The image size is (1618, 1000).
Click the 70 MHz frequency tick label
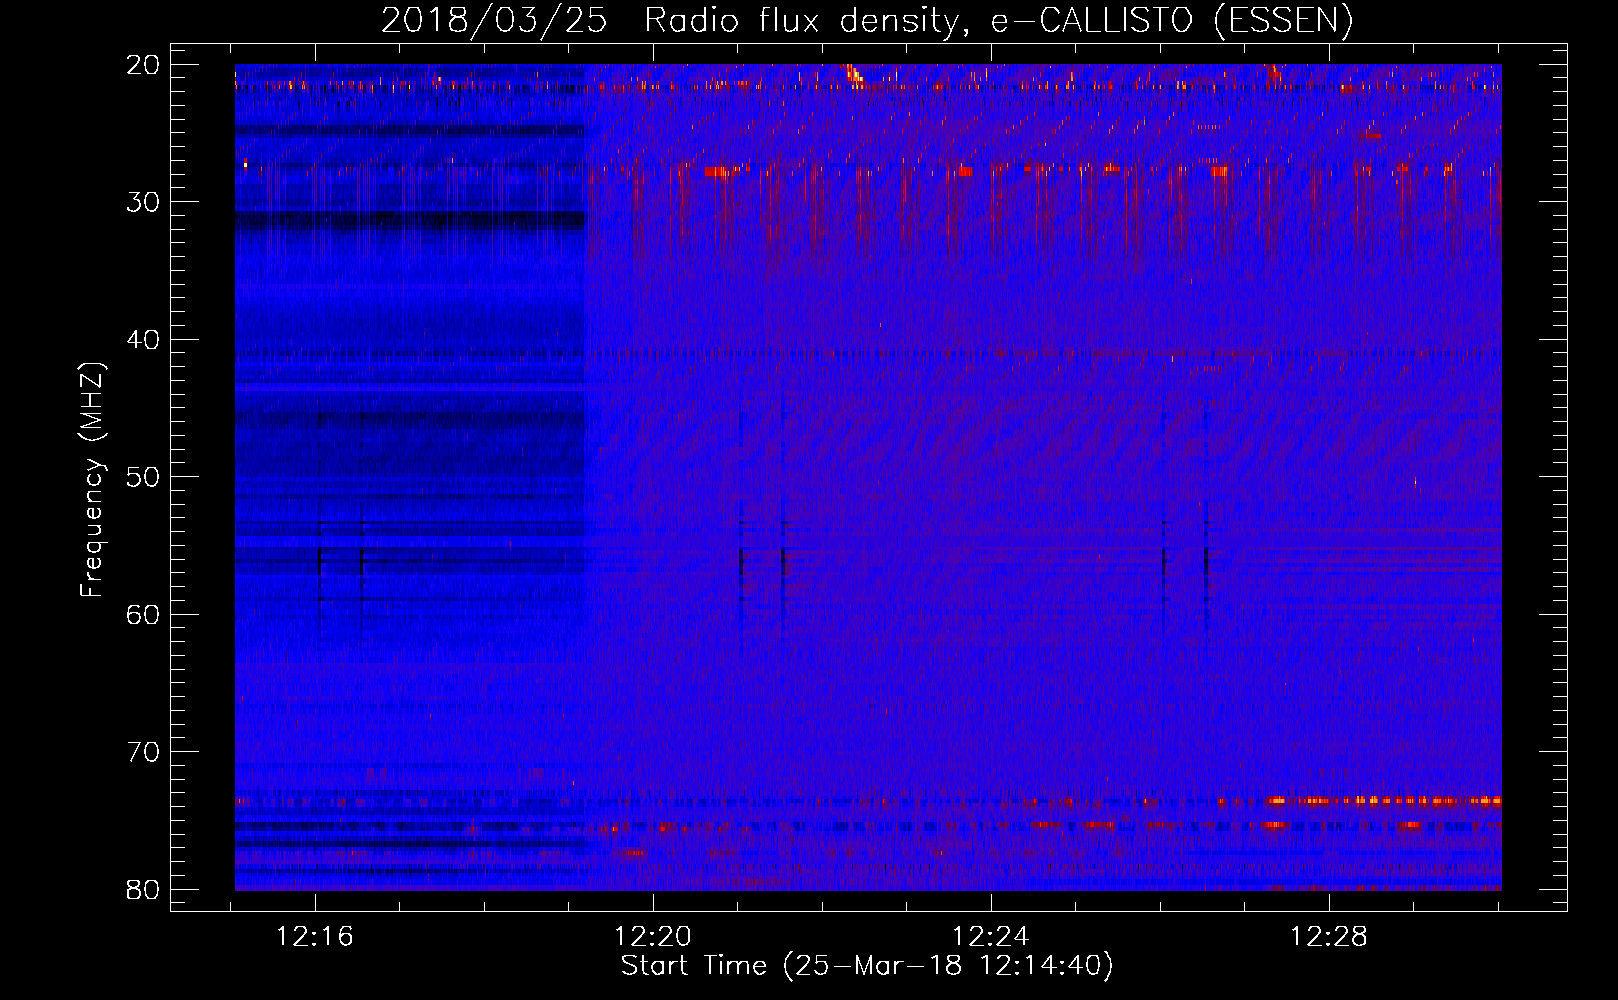144,752
